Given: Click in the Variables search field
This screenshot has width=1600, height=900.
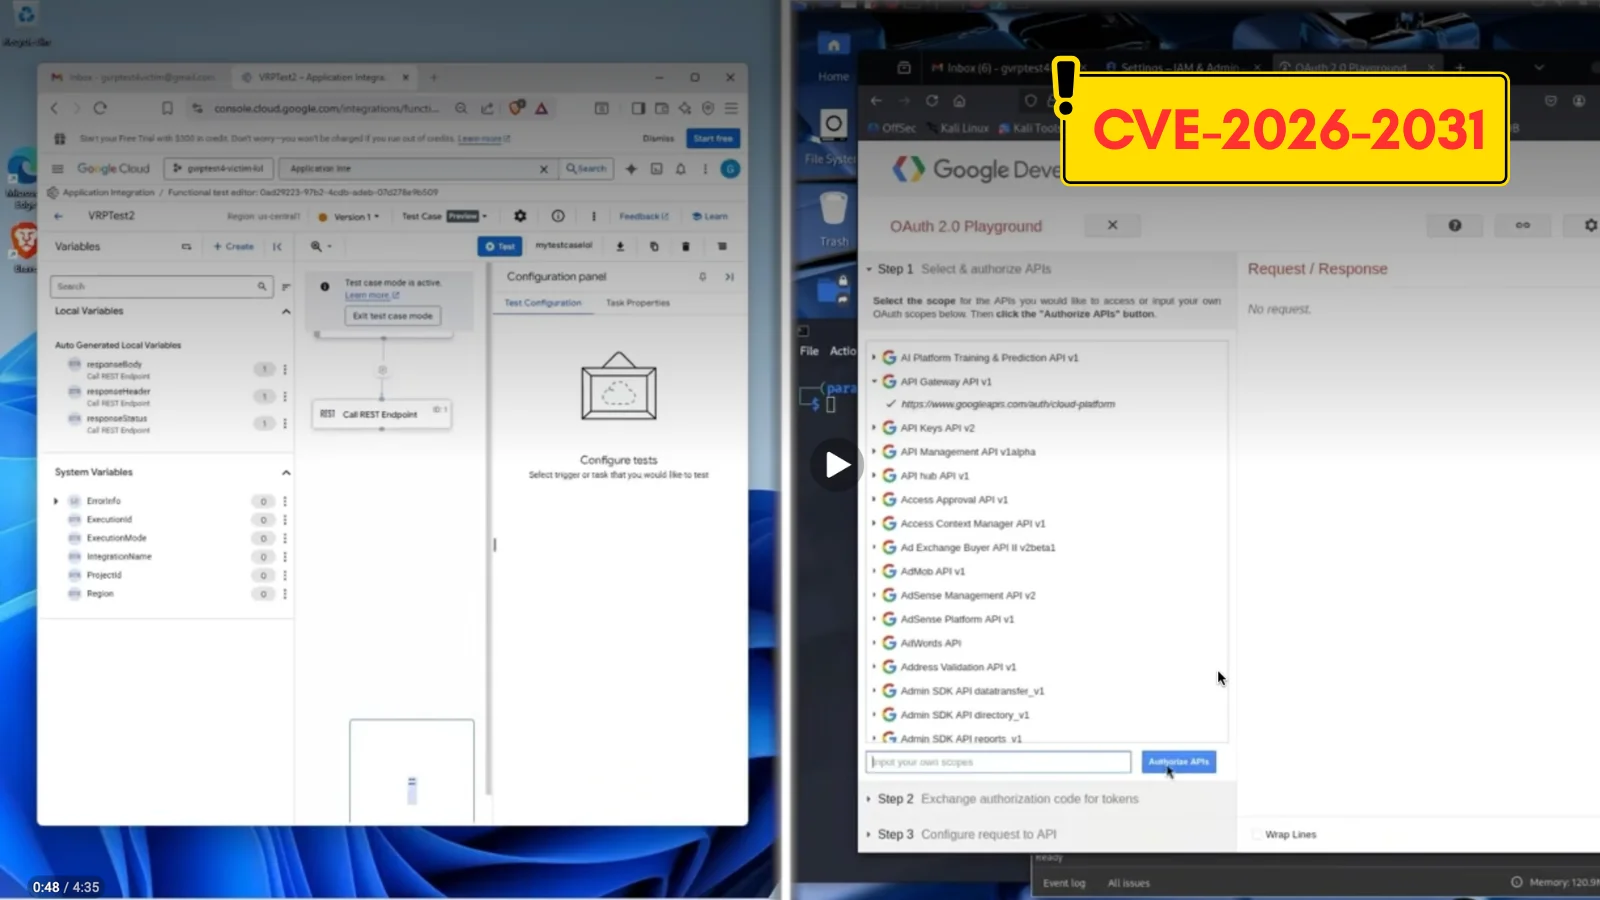Looking at the screenshot, I should tap(161, 287).
